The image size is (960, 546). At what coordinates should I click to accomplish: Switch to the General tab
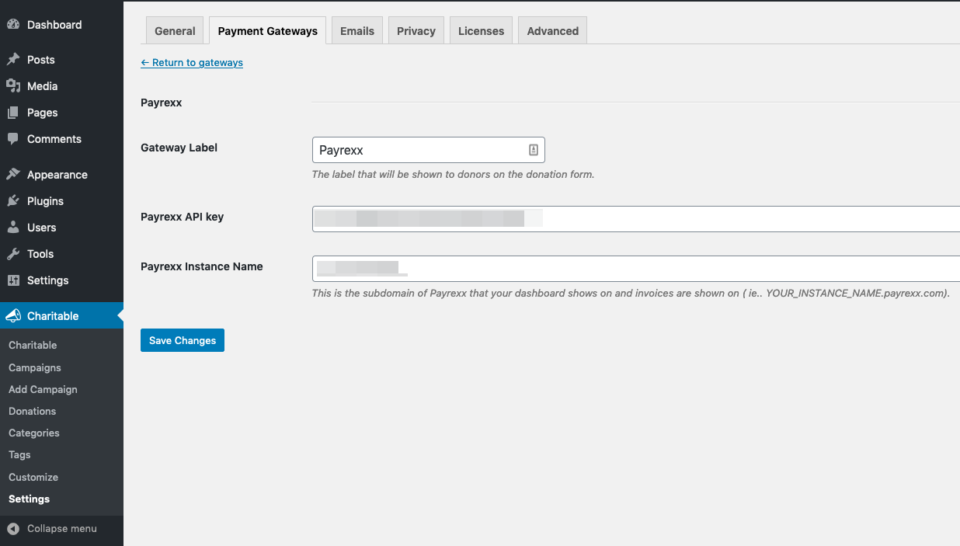point(174,31)
